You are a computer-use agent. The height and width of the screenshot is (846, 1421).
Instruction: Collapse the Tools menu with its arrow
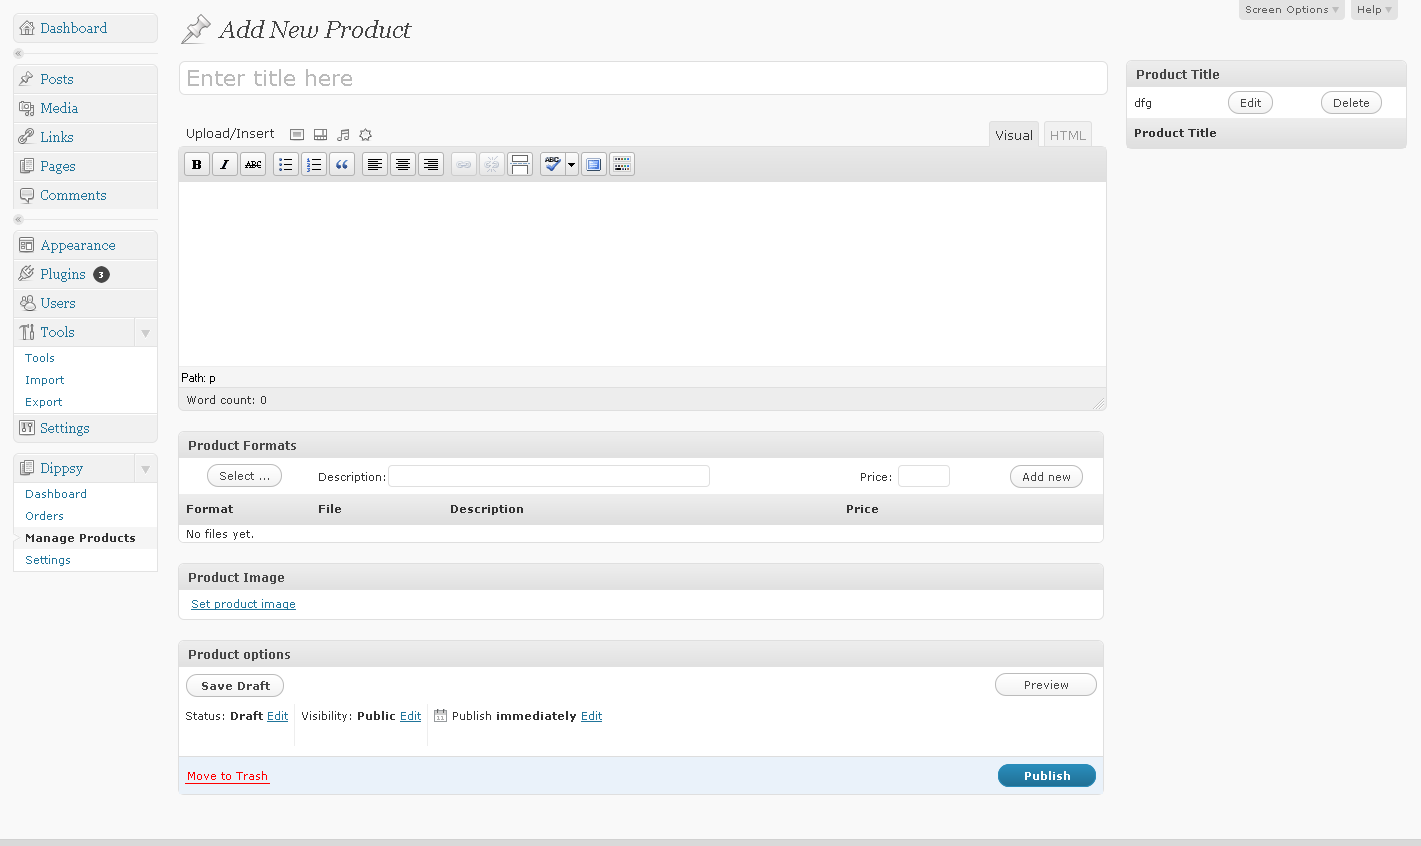(145, 333)
